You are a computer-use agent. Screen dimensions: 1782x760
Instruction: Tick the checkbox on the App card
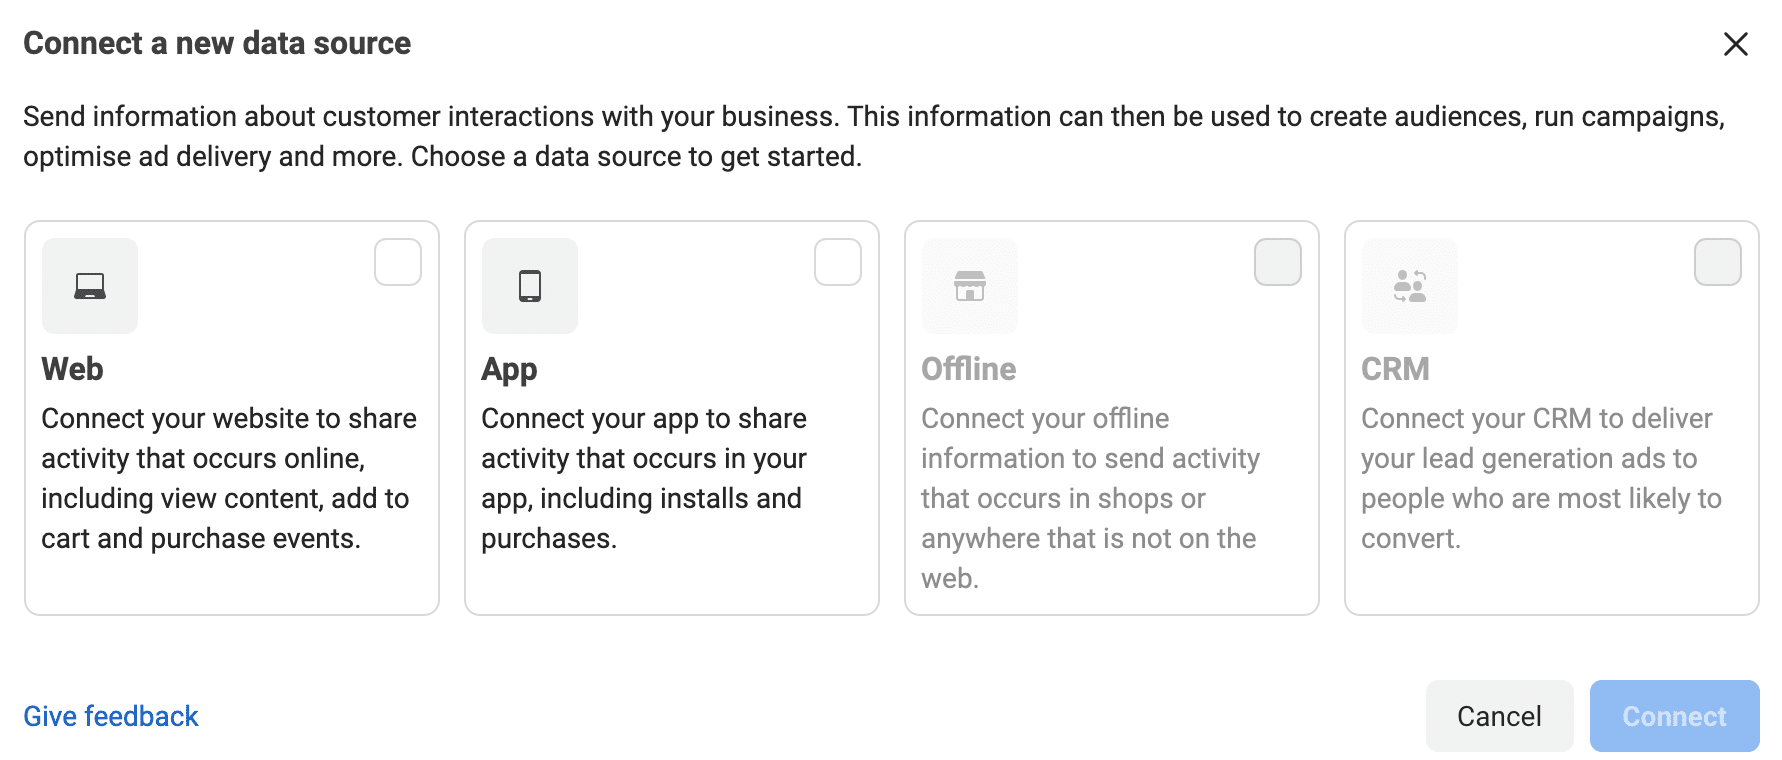tap(838, 262)
